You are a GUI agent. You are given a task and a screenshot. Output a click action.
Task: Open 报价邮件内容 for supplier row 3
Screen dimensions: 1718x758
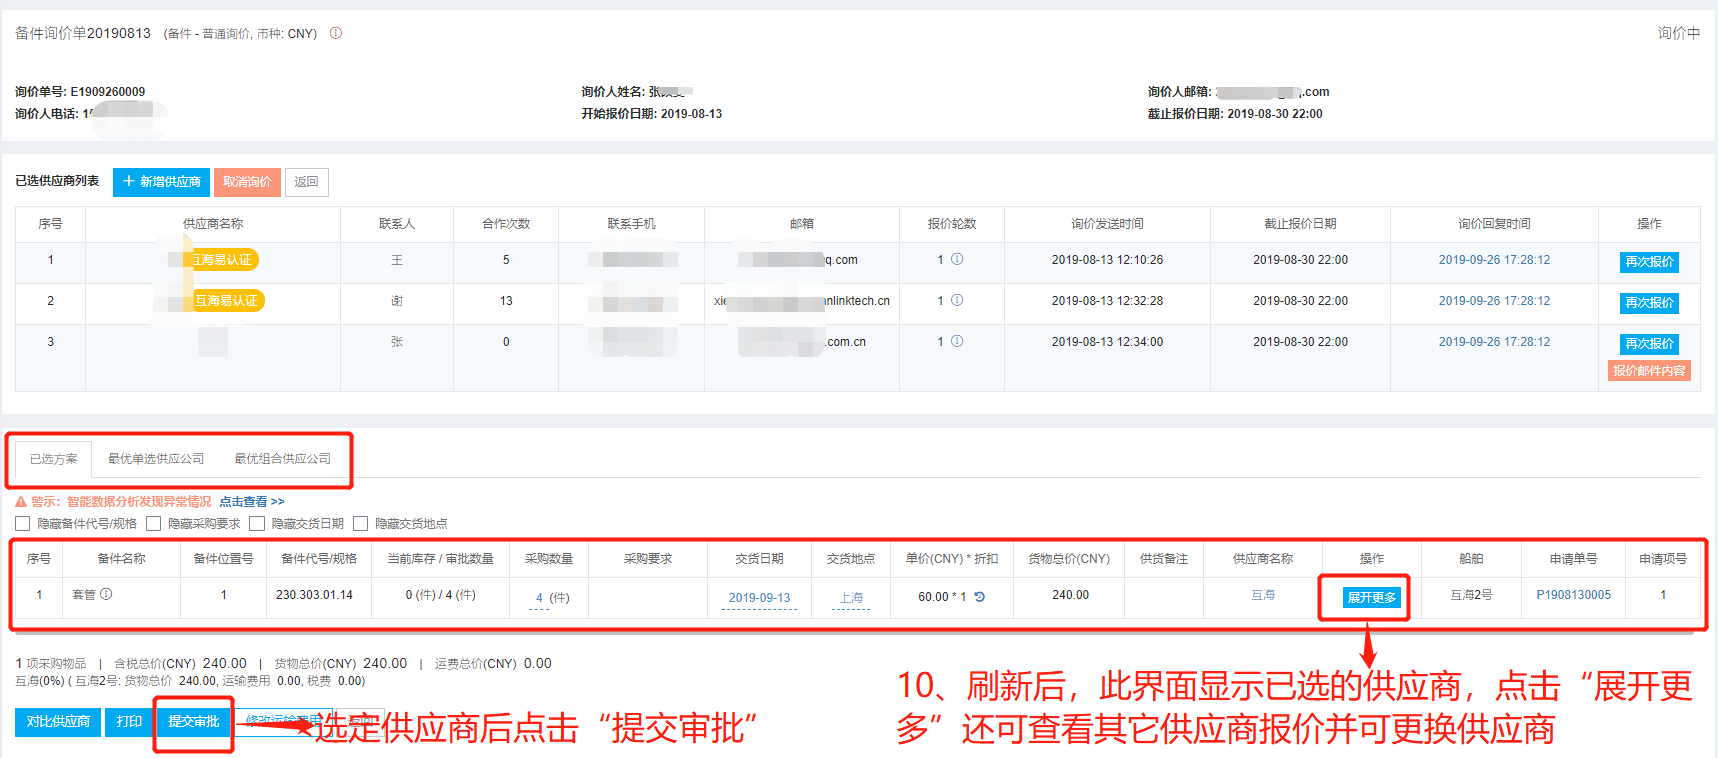(1649, 371)
